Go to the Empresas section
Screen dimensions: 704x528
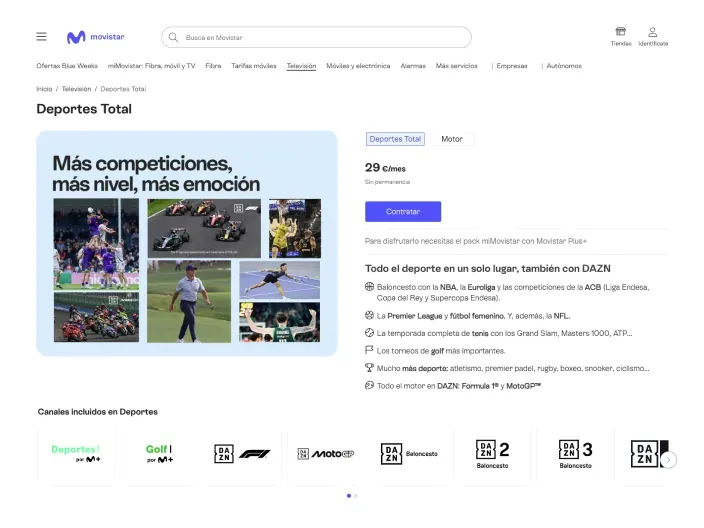pos(512,66)
